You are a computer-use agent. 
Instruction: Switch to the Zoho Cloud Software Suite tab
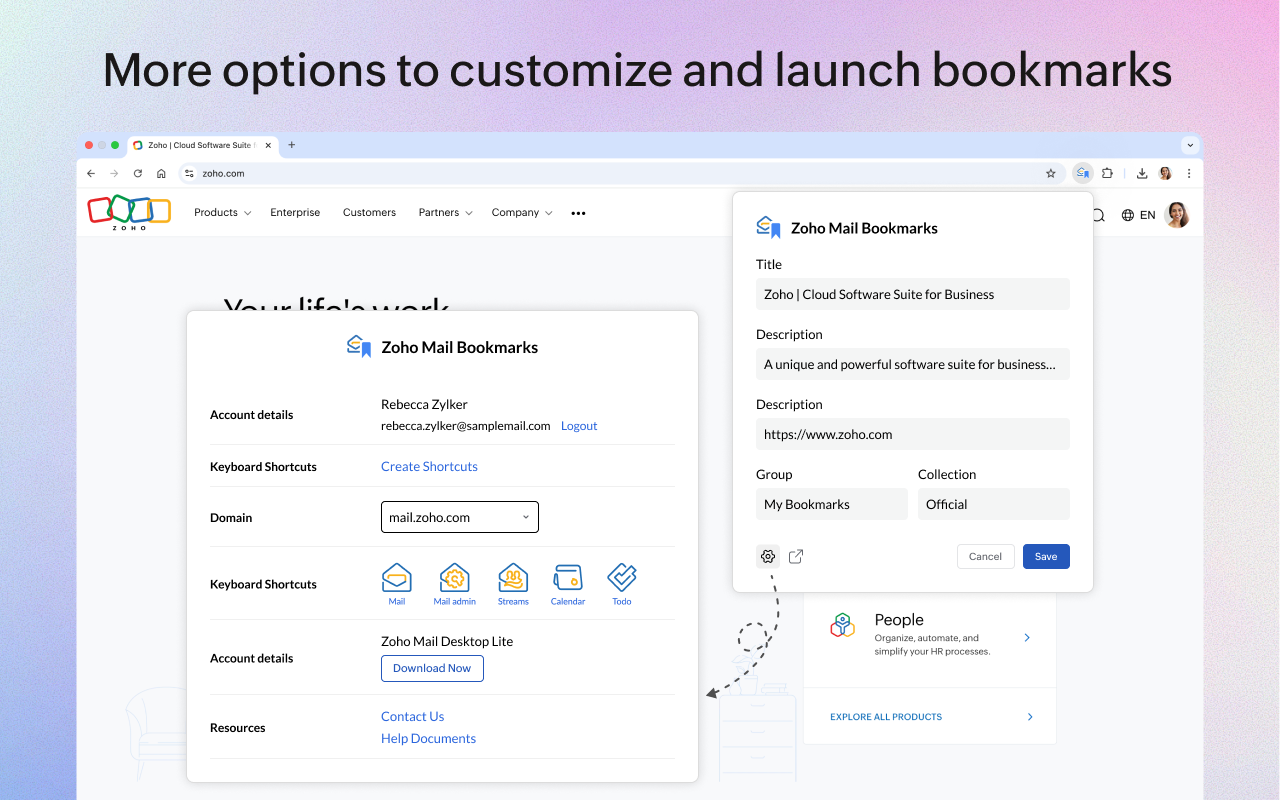tap(198, 144)
